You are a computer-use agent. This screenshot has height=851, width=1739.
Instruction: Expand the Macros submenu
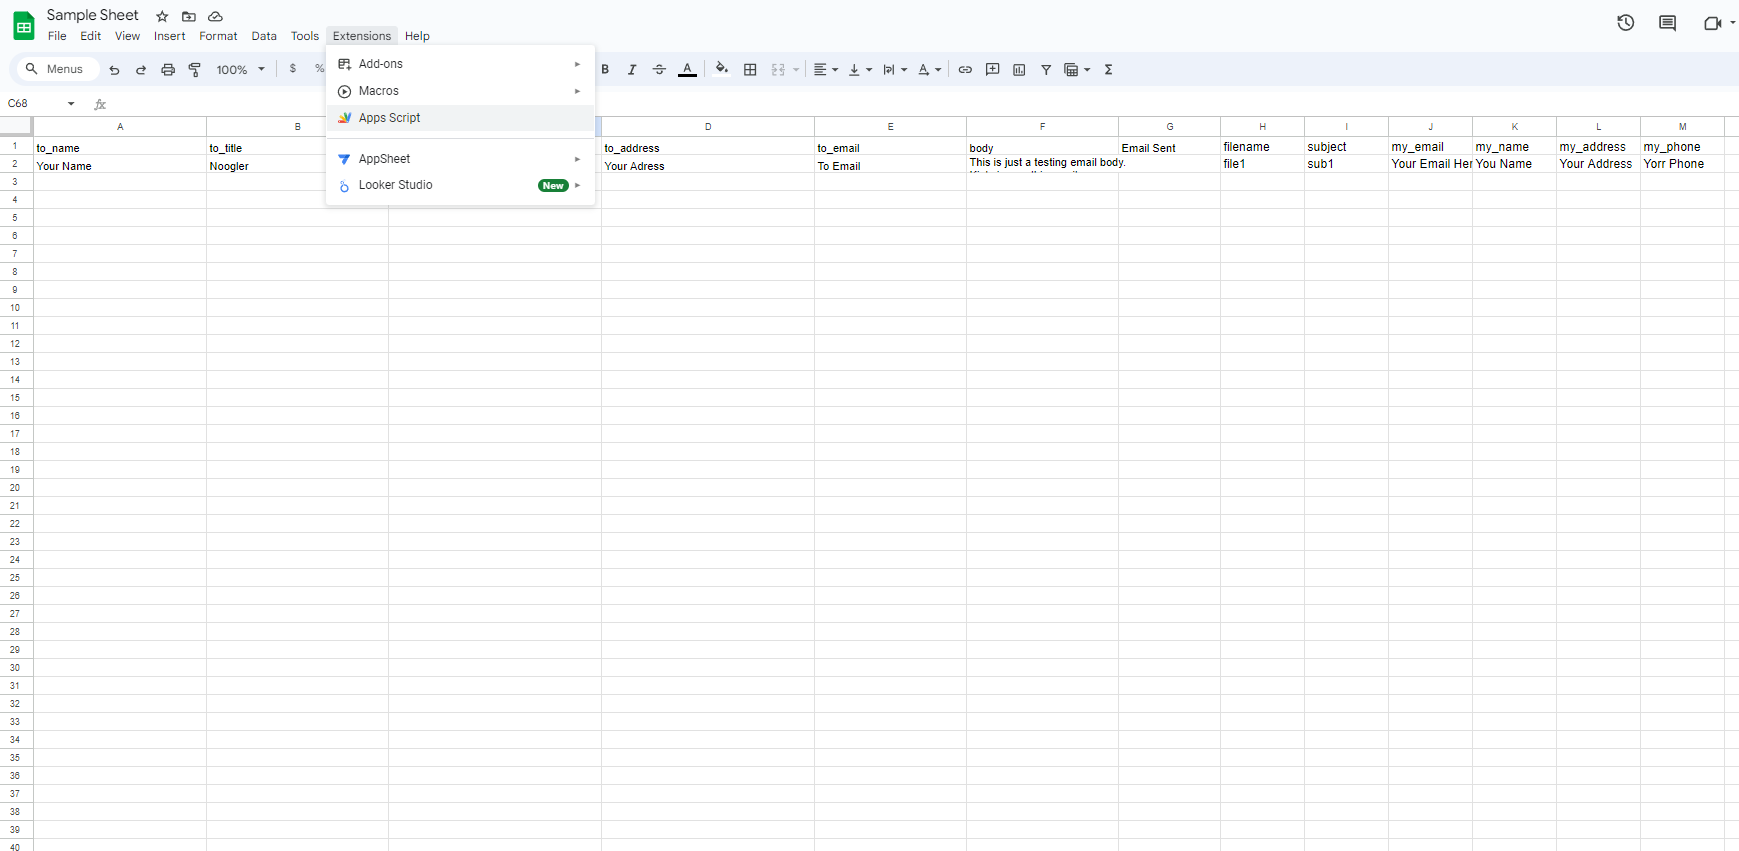click(x=460, y=91)
